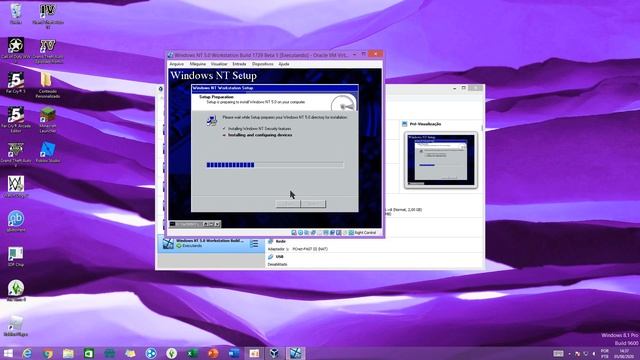Open Excel from the taskbar
The width and height of the screenshot is (640, 360).
click(x=192, y=353)
